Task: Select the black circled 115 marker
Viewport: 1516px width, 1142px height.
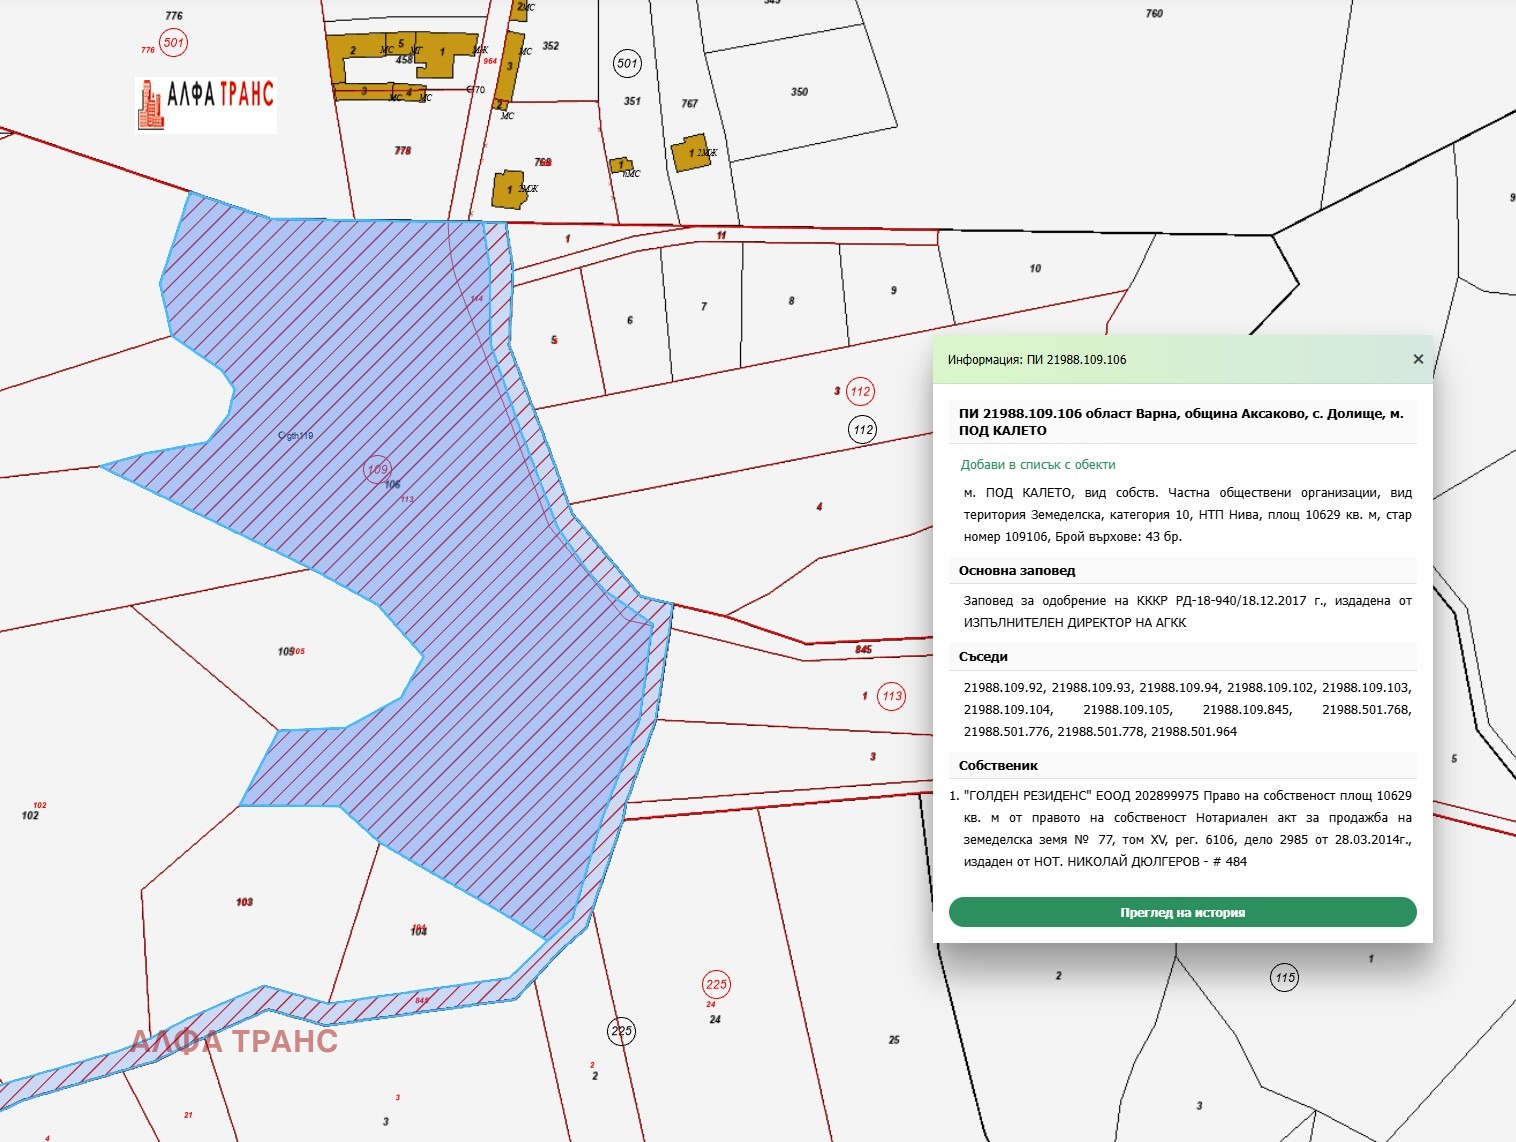Action: (x=1285, y=977)
